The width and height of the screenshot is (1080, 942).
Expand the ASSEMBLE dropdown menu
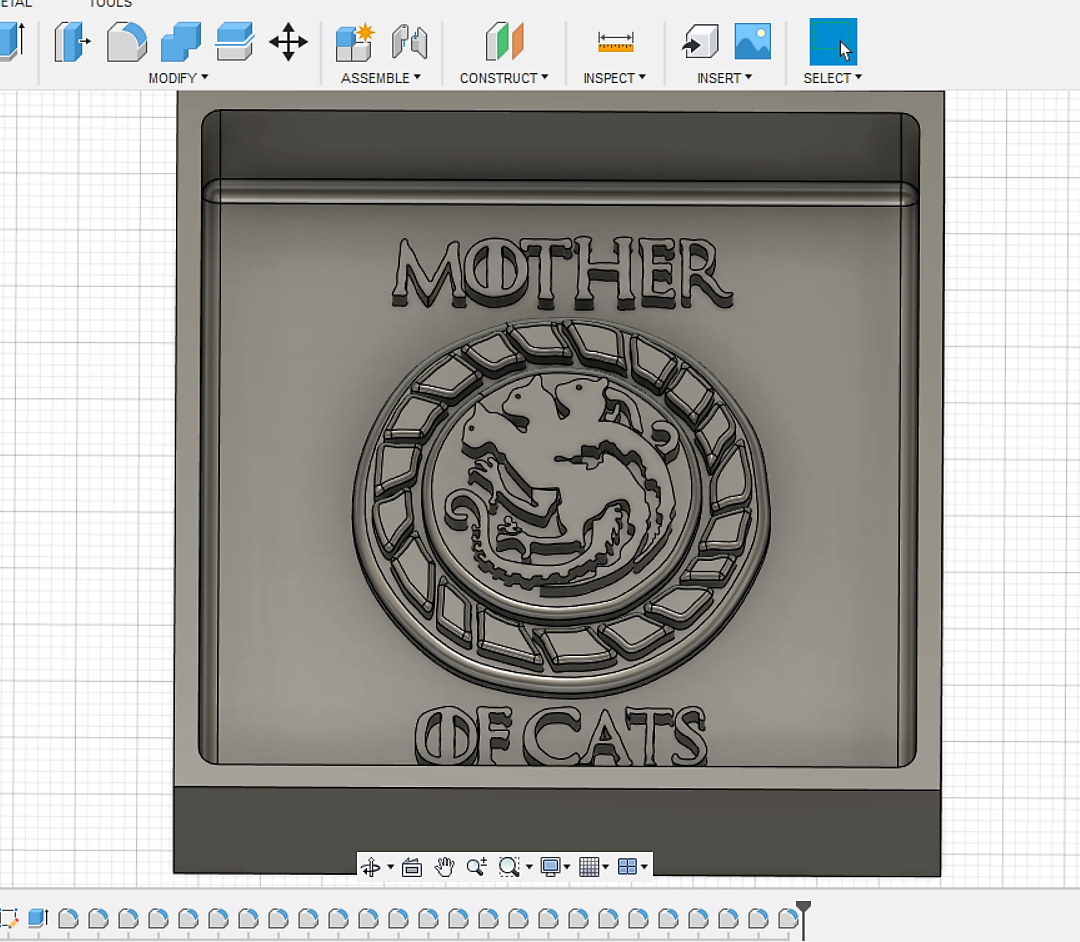pyautogui.click(x=381, y=78)
